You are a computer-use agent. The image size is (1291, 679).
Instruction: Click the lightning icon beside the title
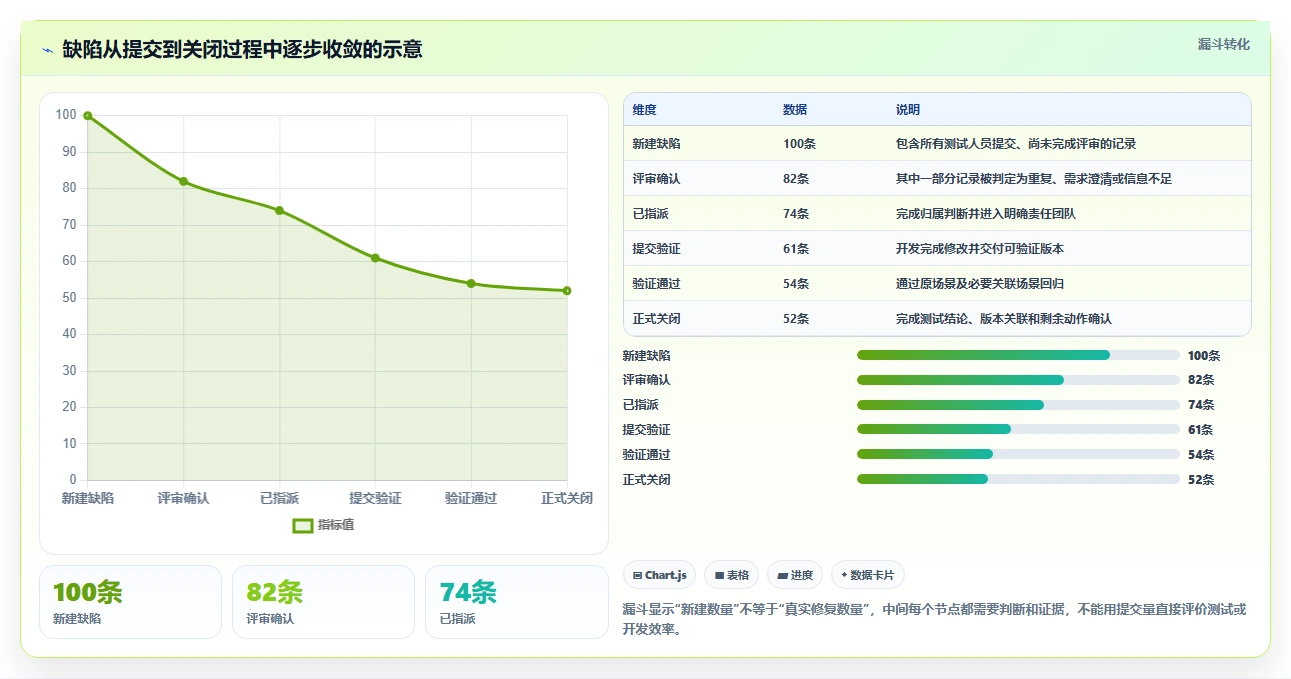pyautogui.click(x=47, y=49)
